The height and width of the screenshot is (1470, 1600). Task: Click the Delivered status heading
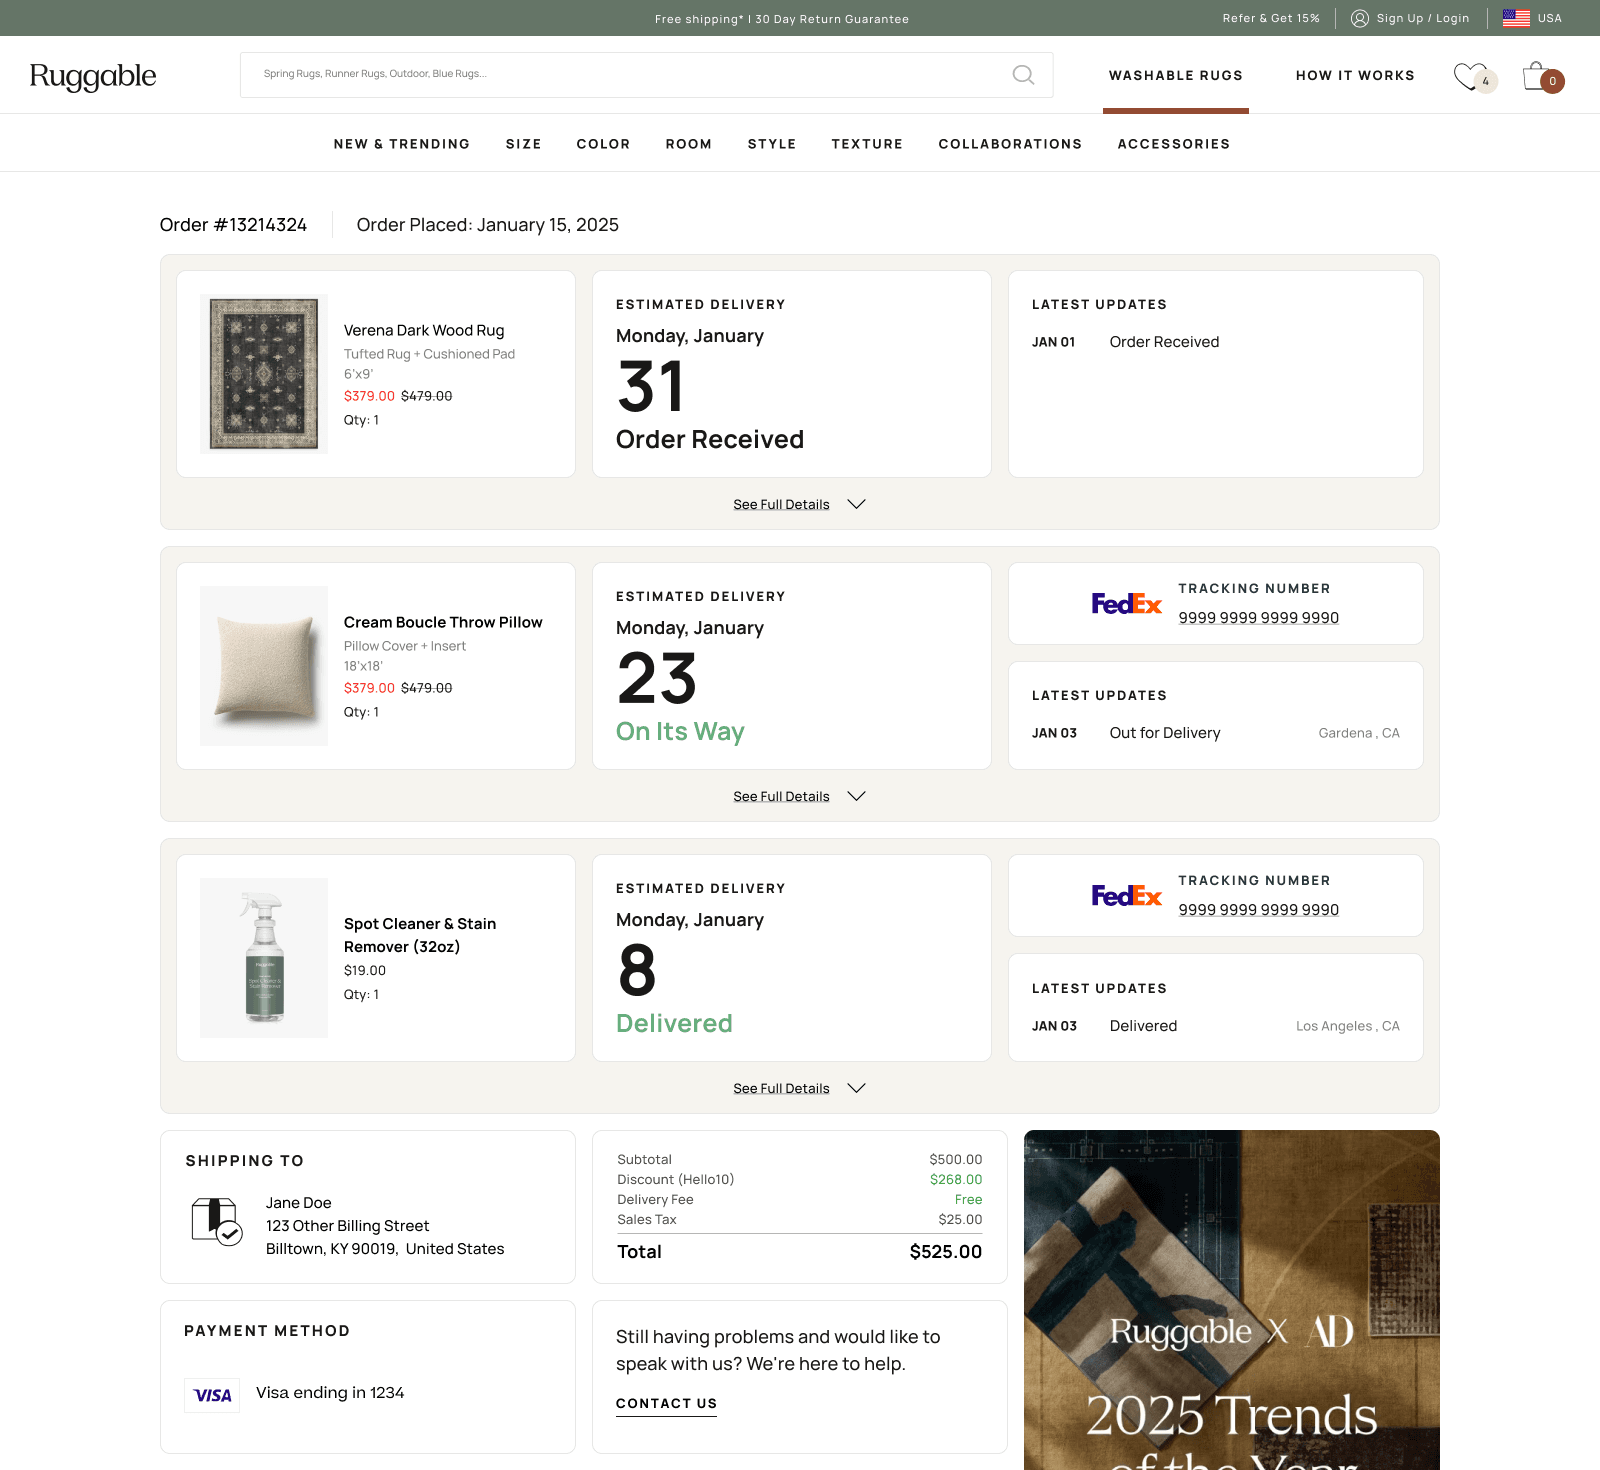coord(674,1023)
